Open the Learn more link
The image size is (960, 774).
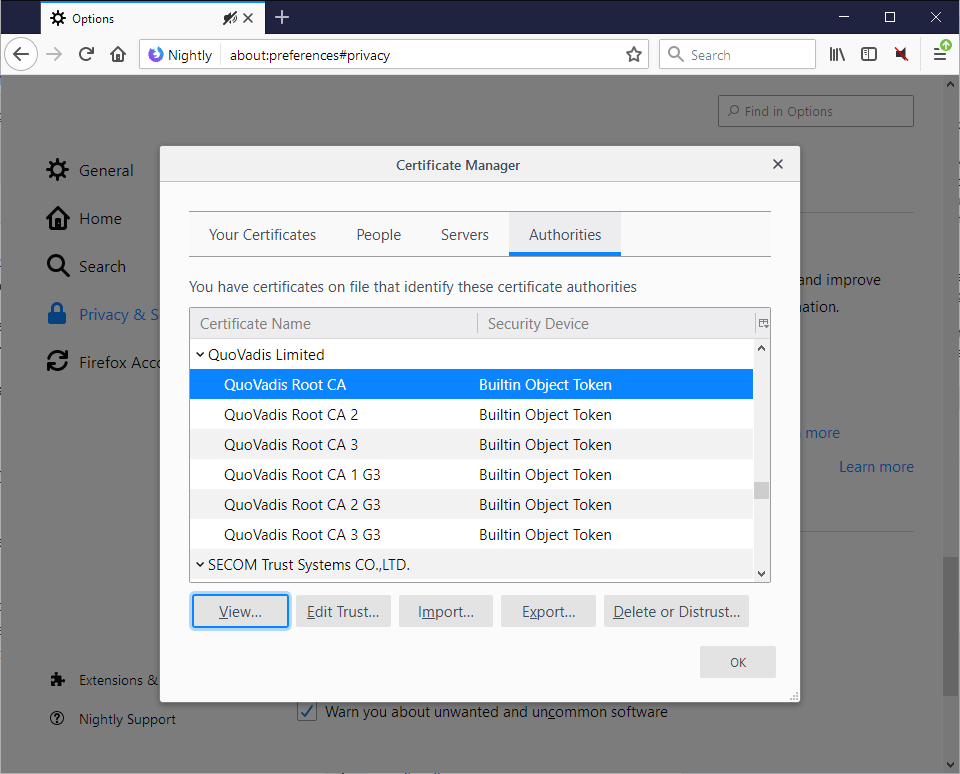click(876, 467)
